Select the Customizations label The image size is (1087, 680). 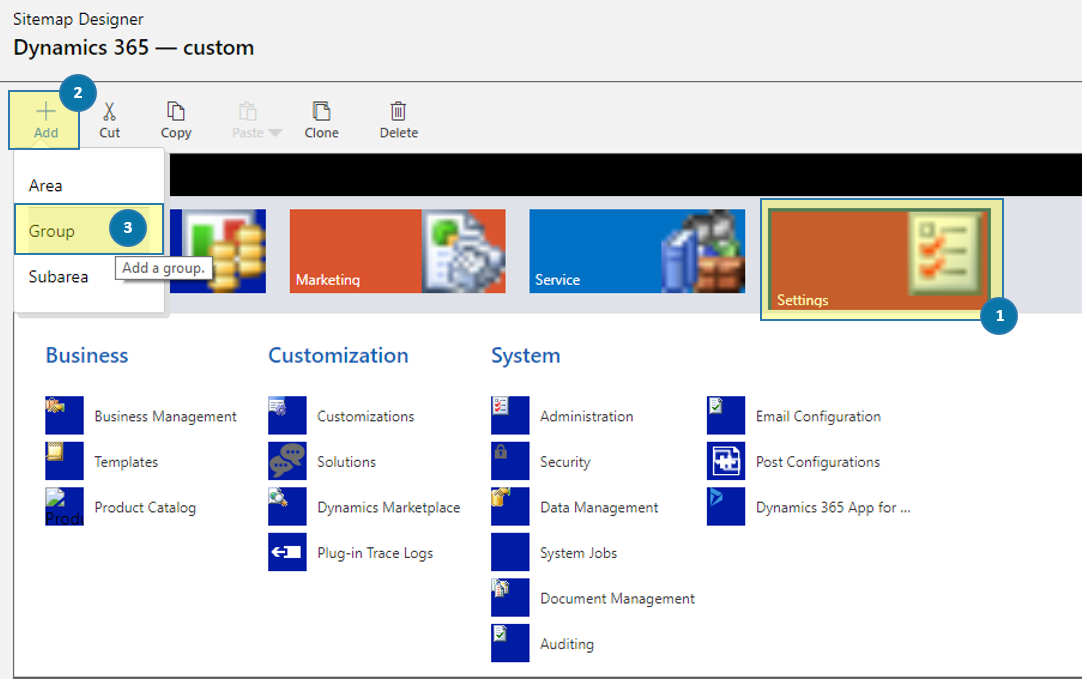pyautogui.click(x=365, y=416)
